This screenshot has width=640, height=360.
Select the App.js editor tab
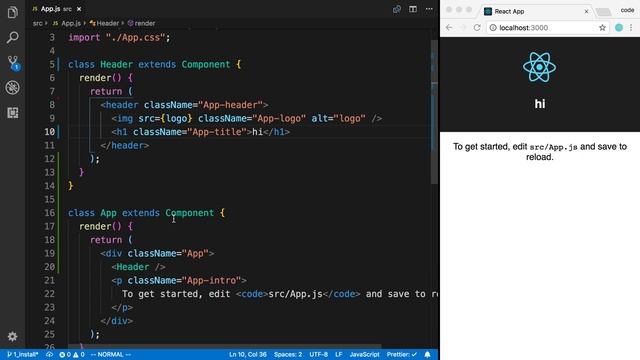[56, 9]
